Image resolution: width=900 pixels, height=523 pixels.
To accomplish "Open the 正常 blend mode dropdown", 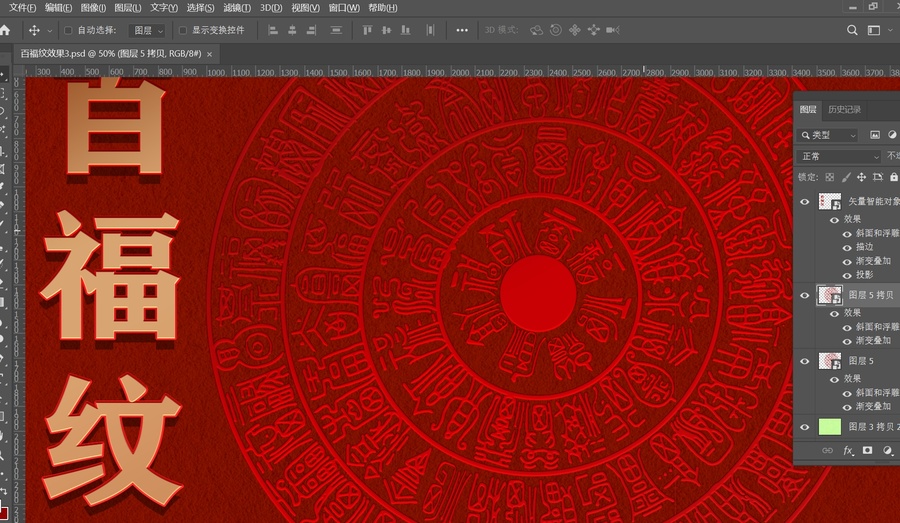I will point(839,156).
